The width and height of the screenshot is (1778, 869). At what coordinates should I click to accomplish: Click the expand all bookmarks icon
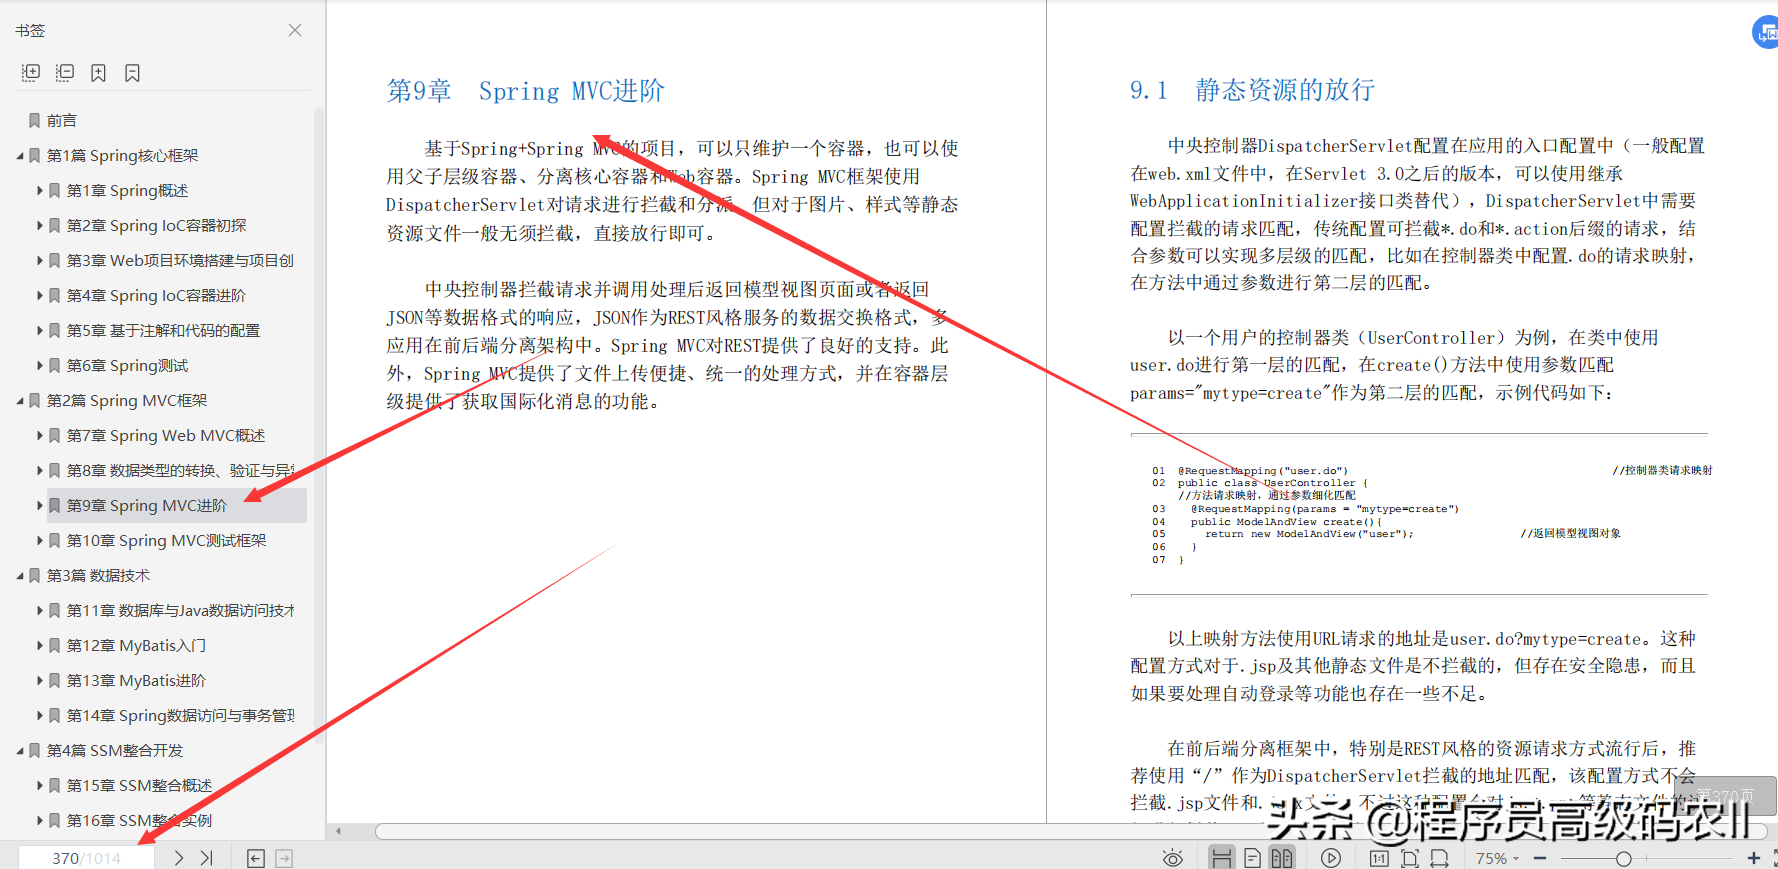click(31, 73)
